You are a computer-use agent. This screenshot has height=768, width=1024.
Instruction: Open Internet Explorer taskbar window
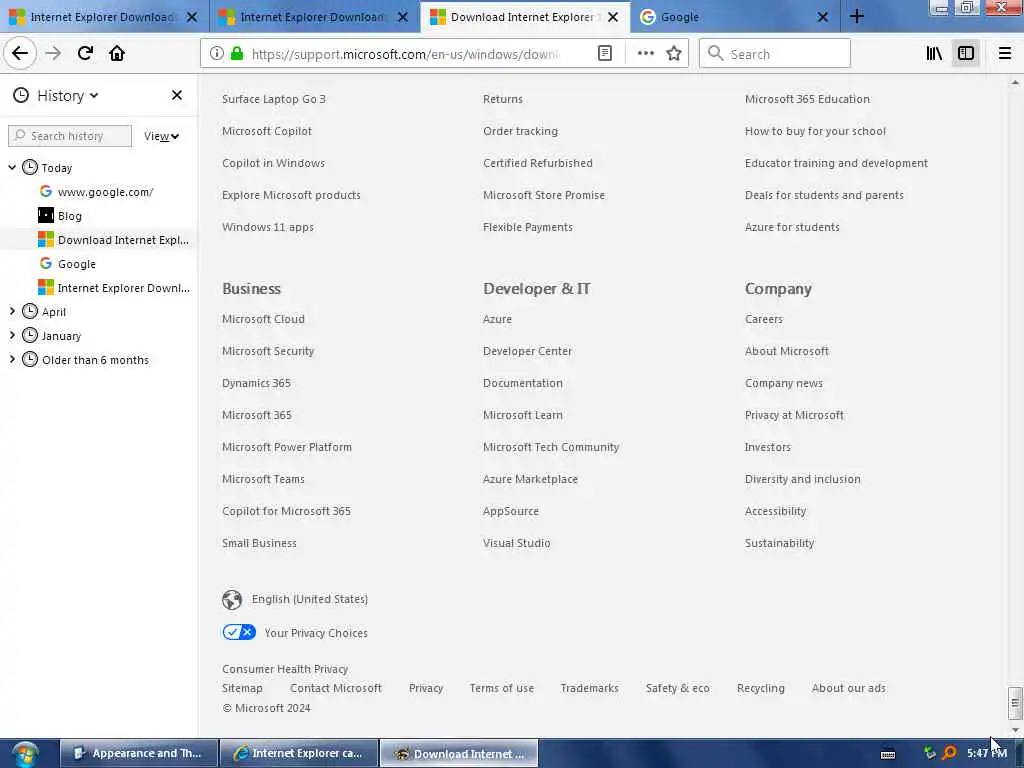(299, 754)
